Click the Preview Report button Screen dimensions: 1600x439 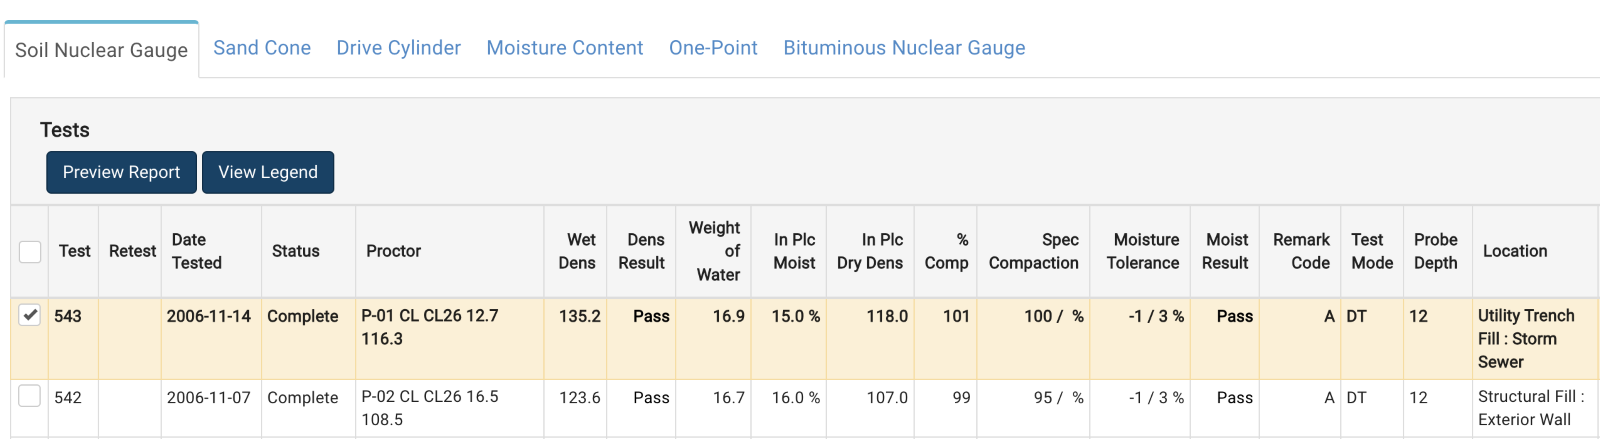(121, 172)
